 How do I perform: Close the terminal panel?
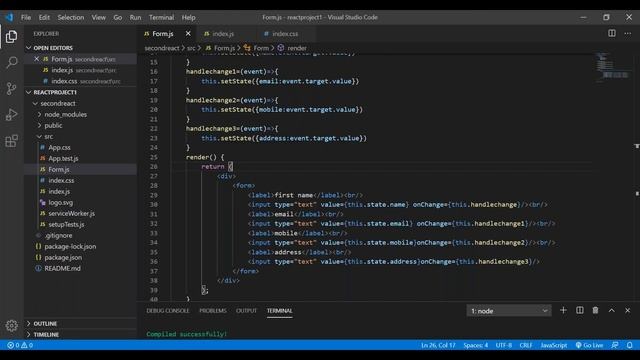click(627, 311)
